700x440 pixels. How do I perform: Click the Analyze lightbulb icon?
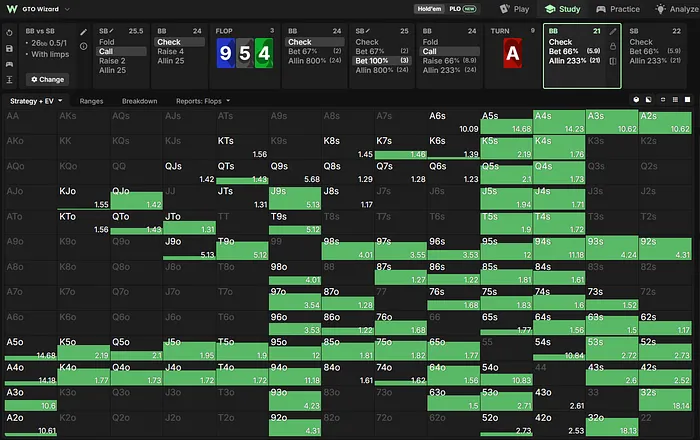click(x=660, y=9)
